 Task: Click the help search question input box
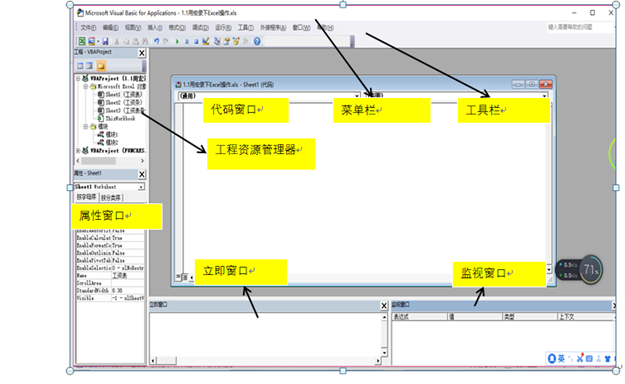(x=580, y=27)
